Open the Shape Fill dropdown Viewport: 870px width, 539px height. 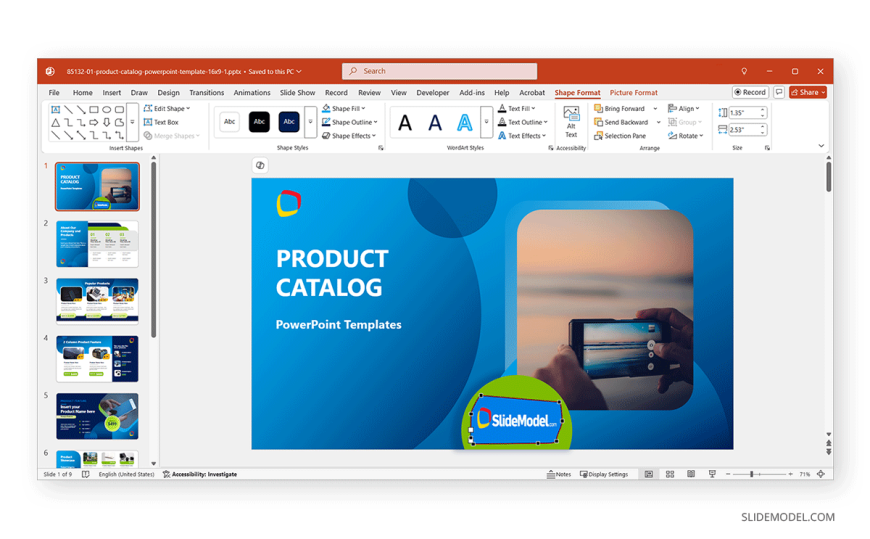(x=343, y=108)
